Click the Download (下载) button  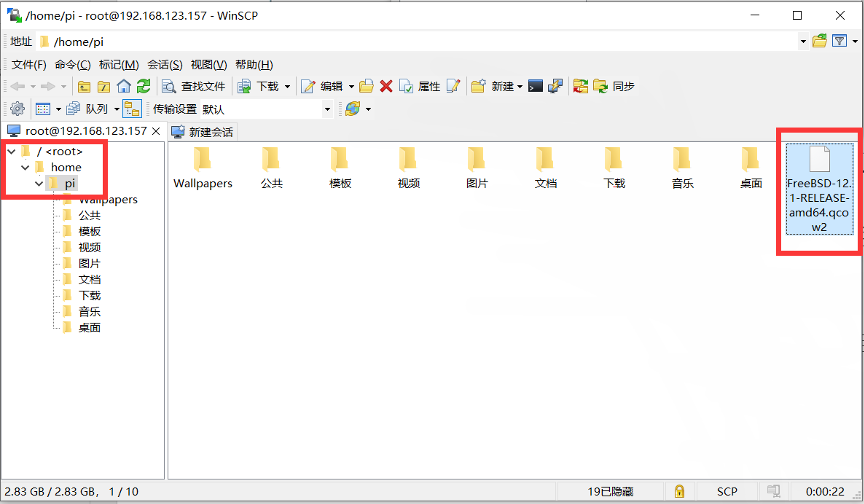pos(258,86)
